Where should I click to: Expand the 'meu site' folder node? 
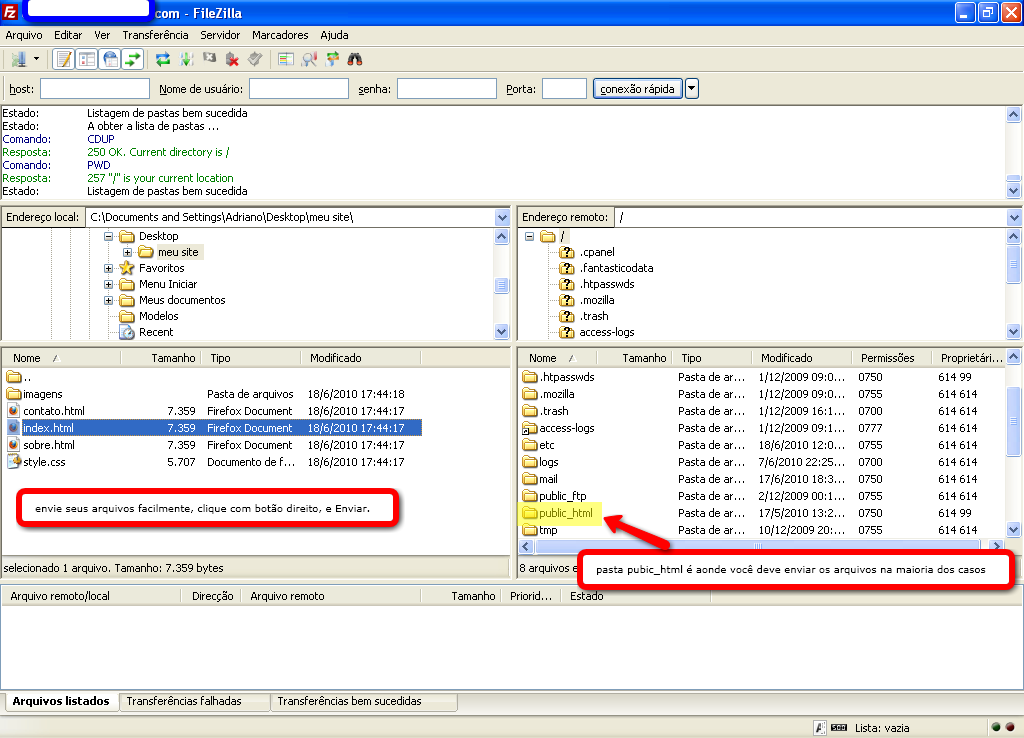(127, 252)
